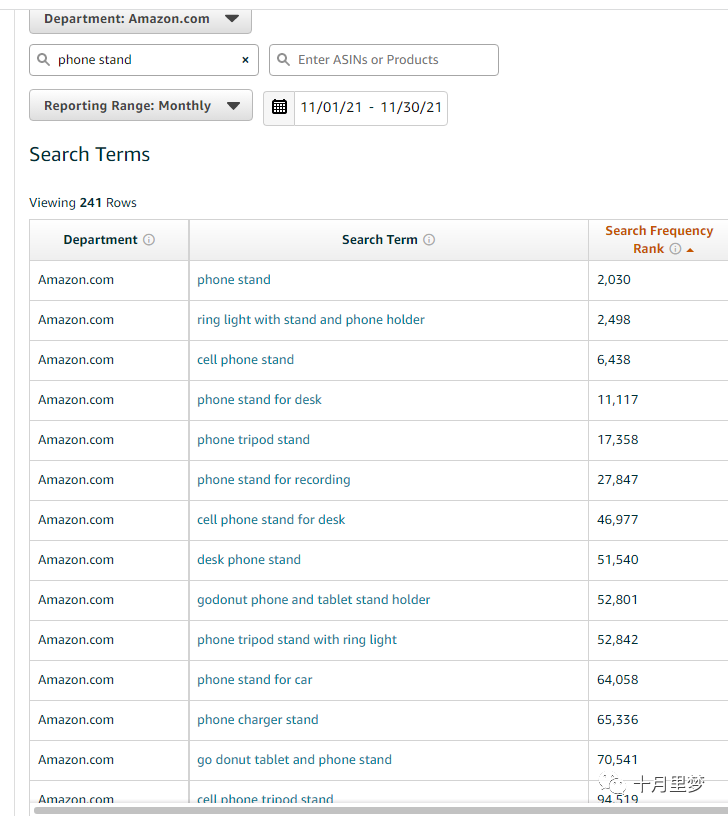Show info for Department column
Image resolution: width=728 pixels, height=816 pixels.
[x=149, y=240]
